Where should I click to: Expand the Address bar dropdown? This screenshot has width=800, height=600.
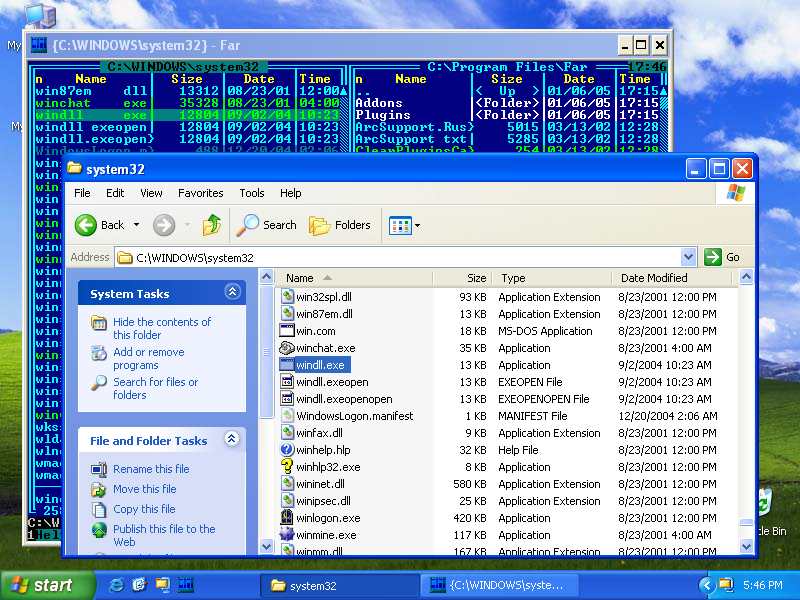pyautogui.click(x=688, y=257)
